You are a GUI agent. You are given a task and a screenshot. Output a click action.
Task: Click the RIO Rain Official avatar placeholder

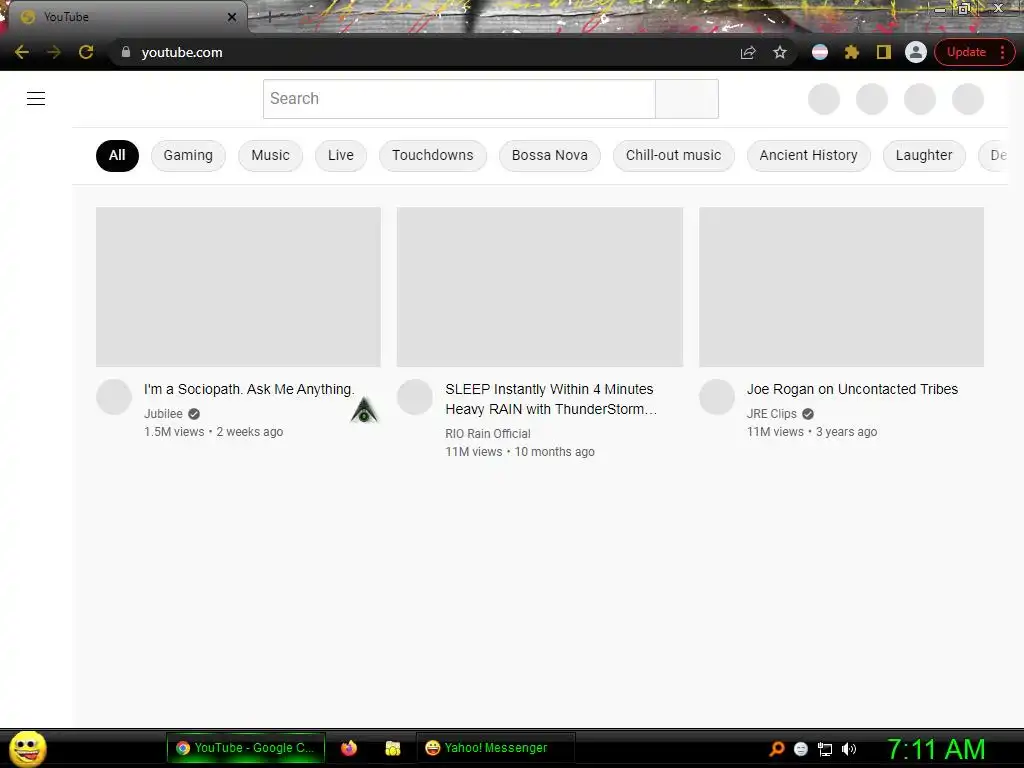(x=415, y=397)
